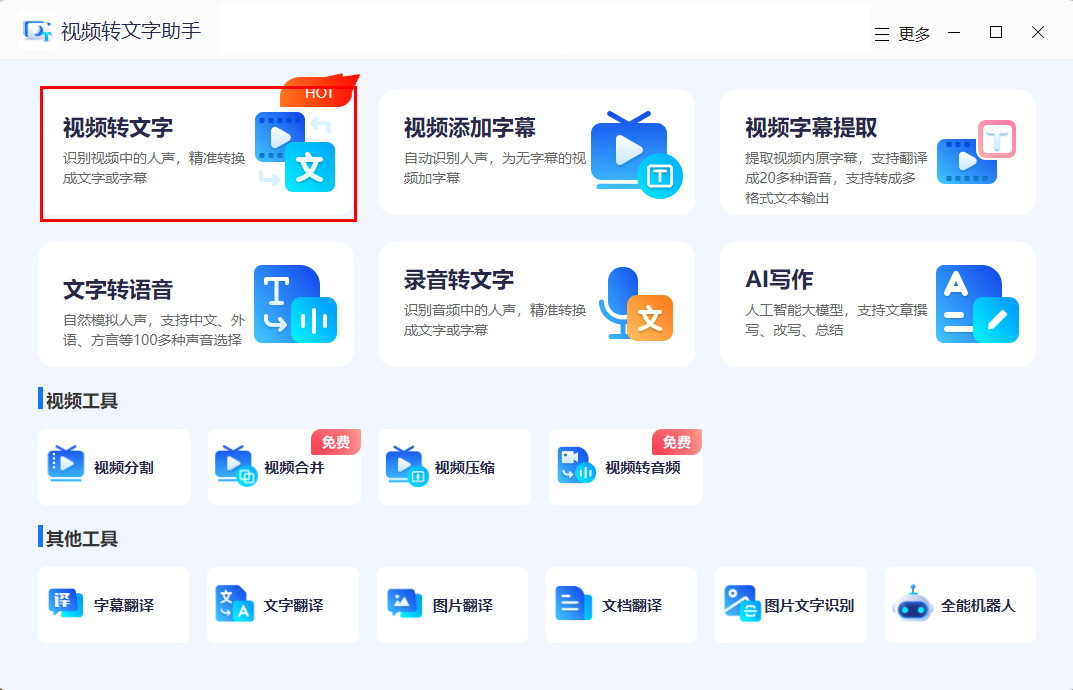Viewport: 1073px width, 690px height.
Task: Select the 文字翻译 label
Action: pos(294,605)
